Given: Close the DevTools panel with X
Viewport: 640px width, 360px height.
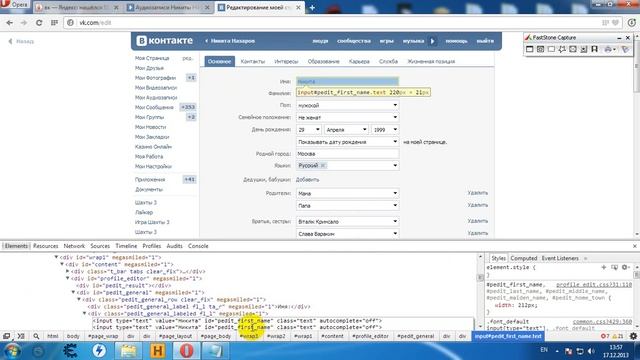Looking at the screenshot, I should (x=635, y=246).
